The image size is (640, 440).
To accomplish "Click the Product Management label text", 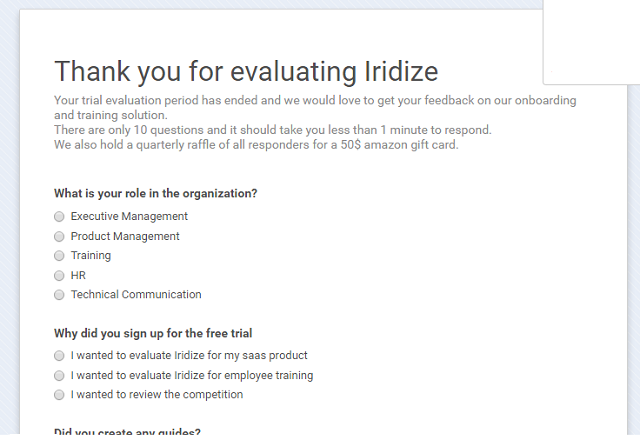I will tap(125, 236).
